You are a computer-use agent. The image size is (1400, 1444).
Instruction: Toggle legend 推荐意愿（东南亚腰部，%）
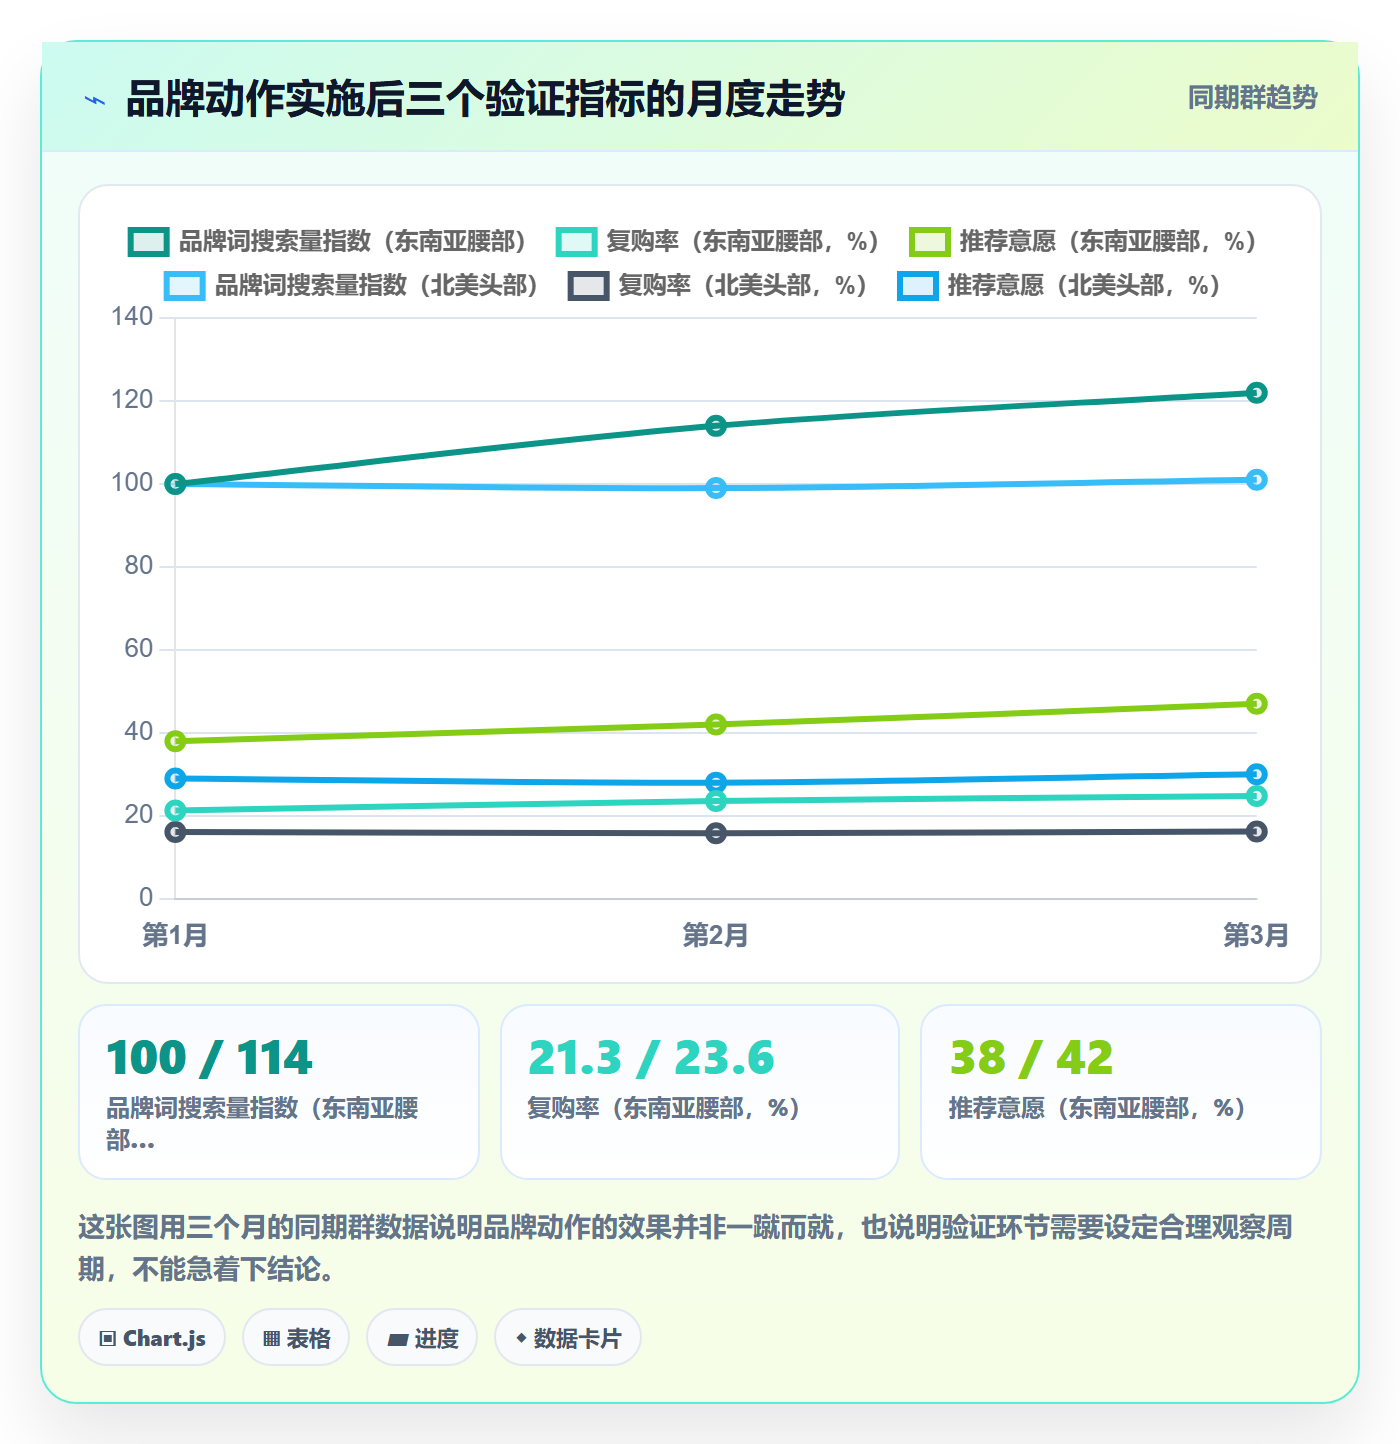(x=1083, y=242)
